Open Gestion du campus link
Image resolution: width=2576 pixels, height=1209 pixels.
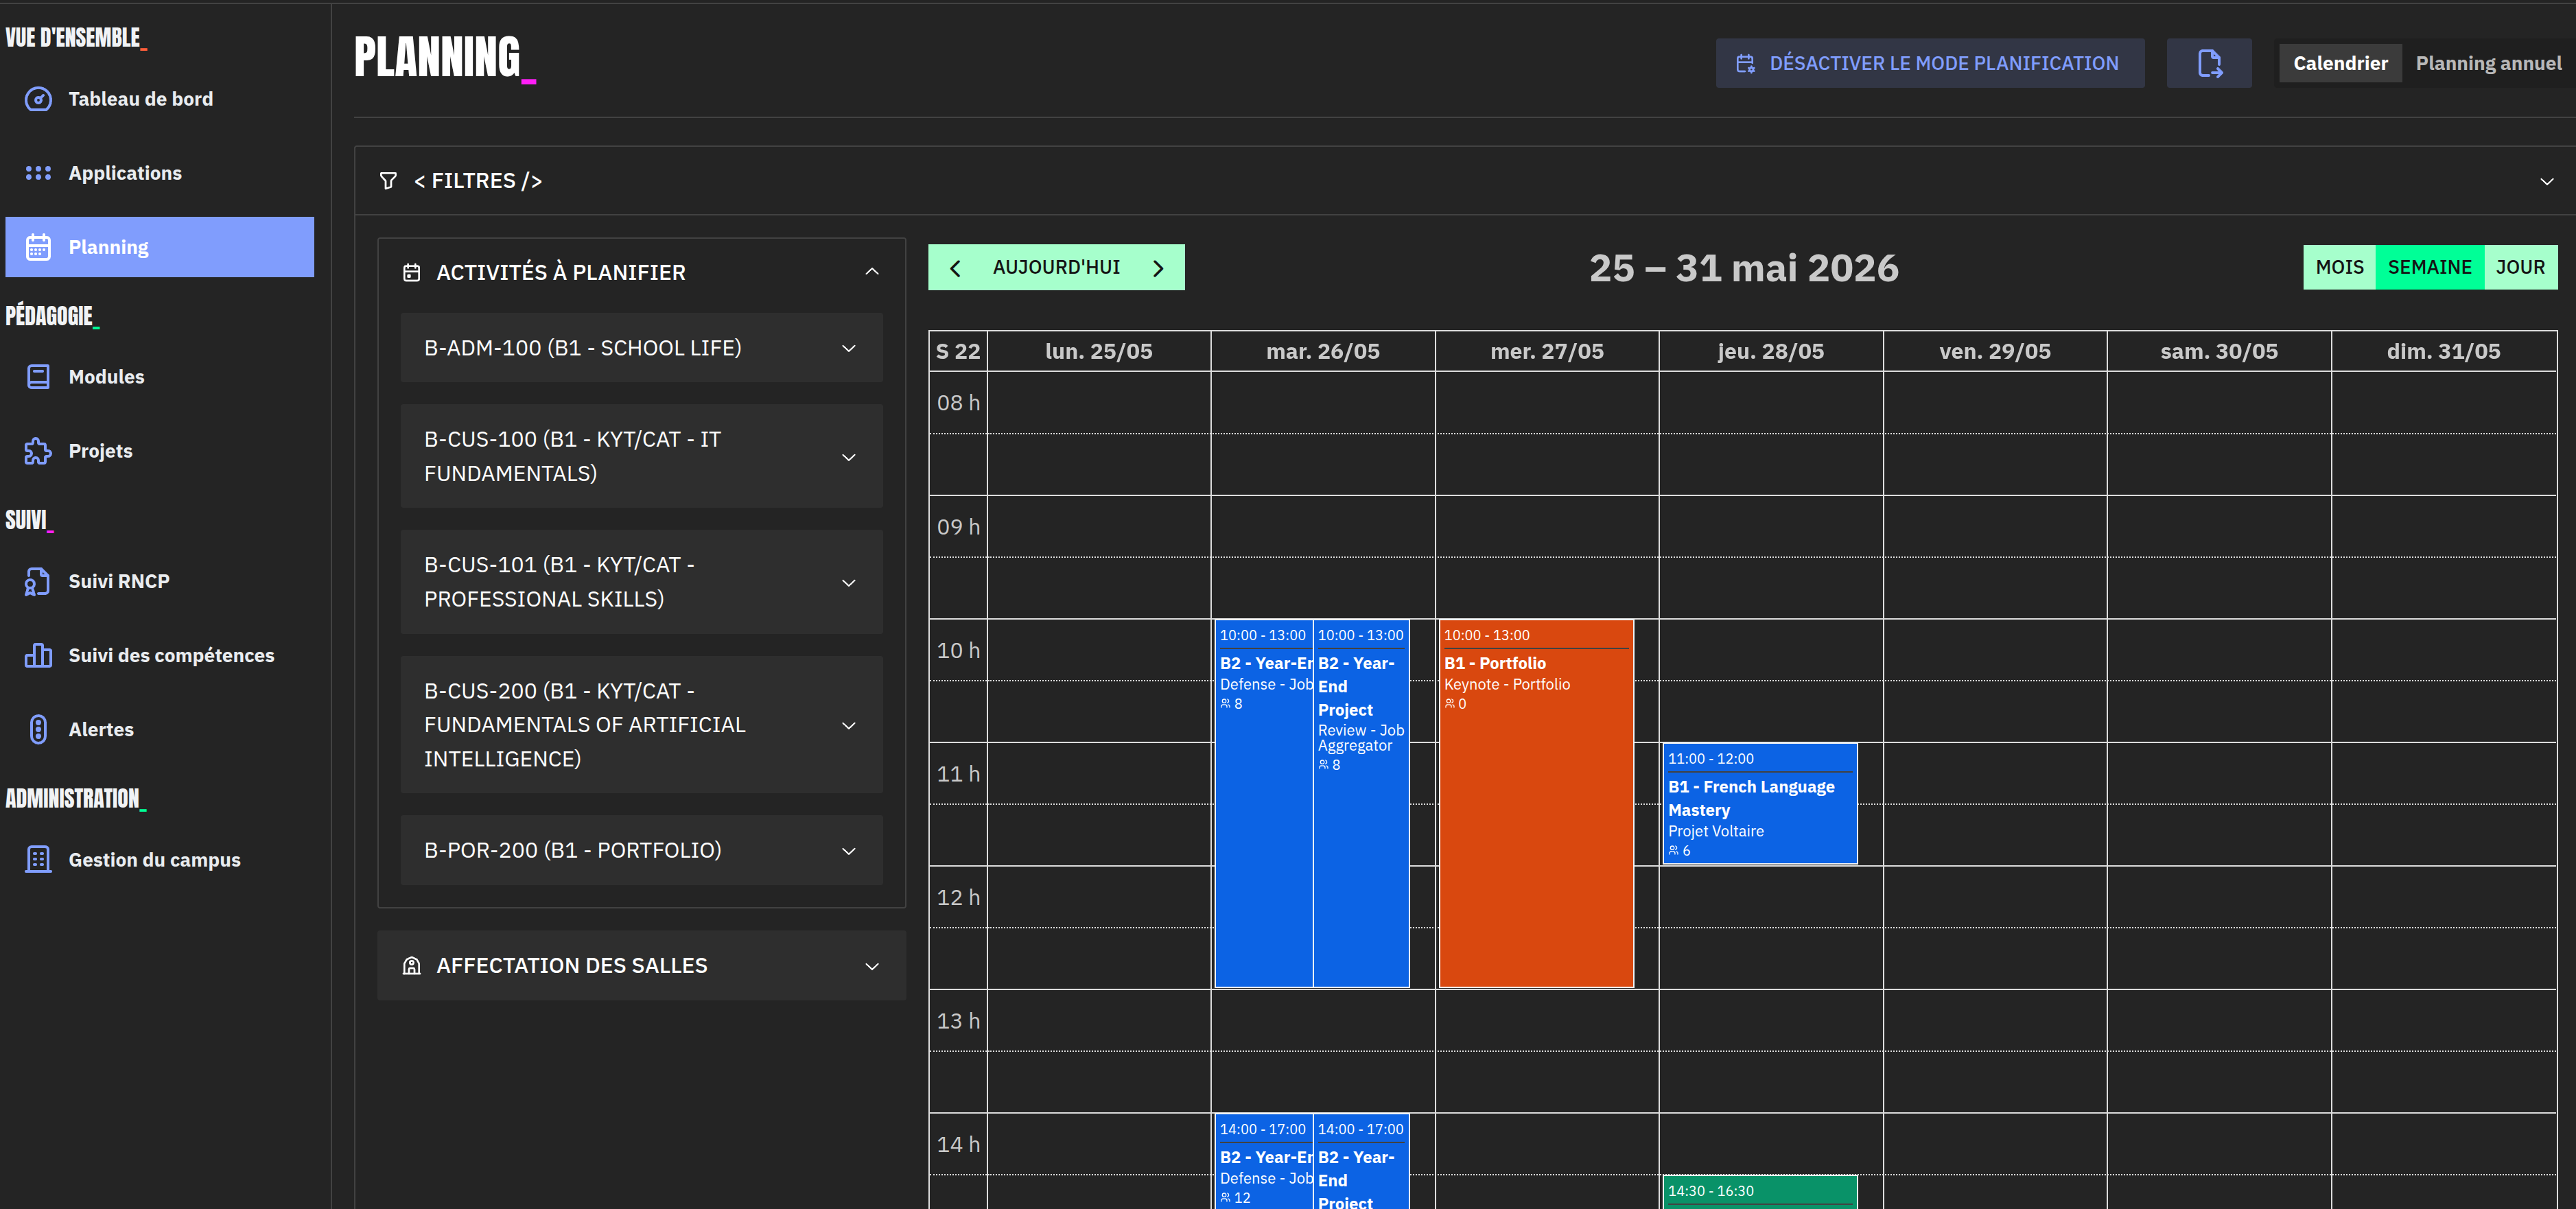click(x=160, y=859)
